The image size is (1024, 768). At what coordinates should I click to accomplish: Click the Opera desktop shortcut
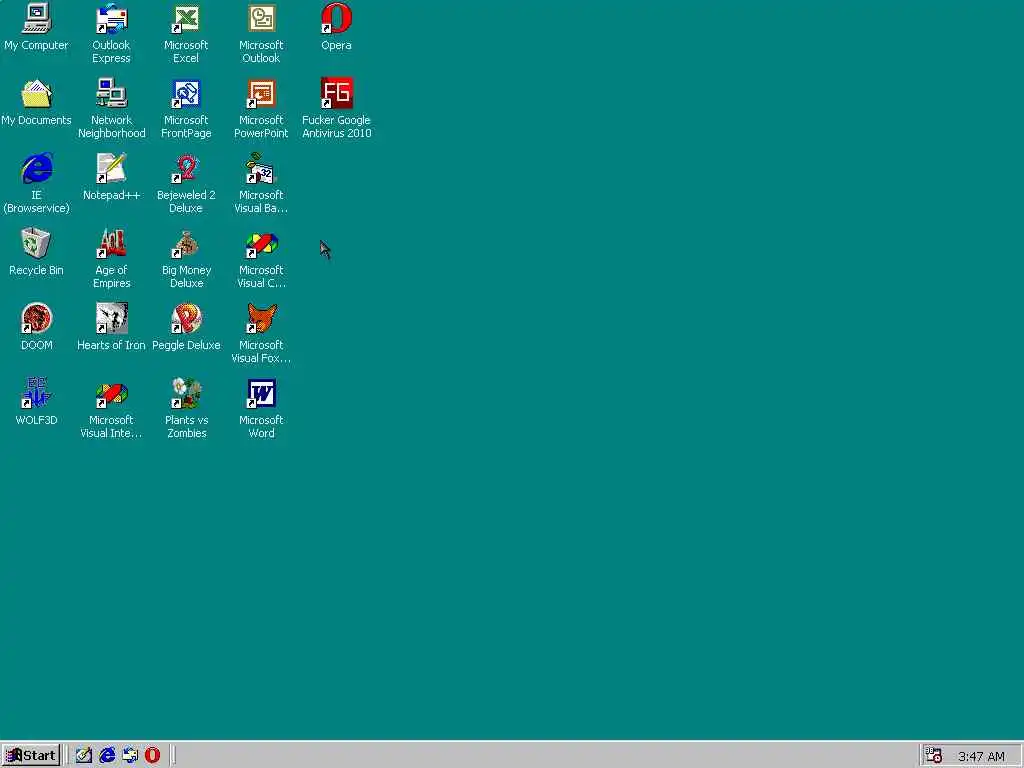(x=336, y=27)
